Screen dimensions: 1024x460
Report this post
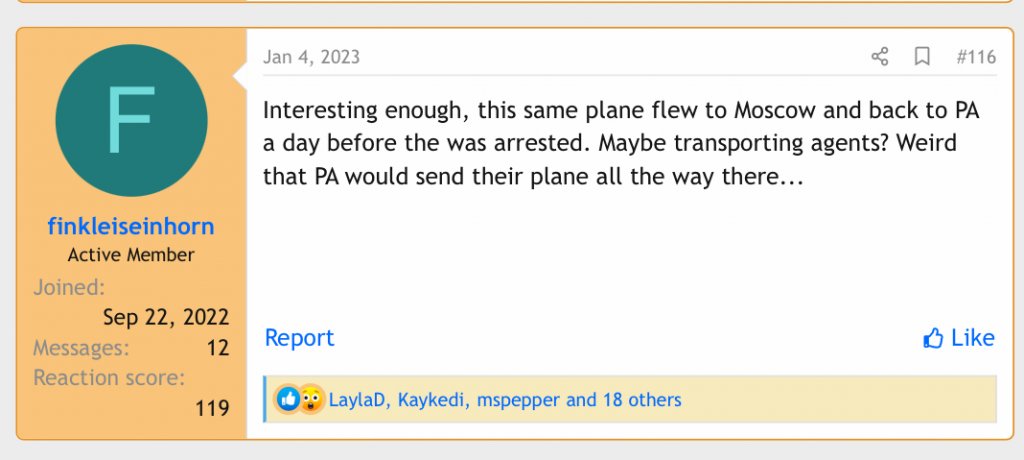point(299,338)
